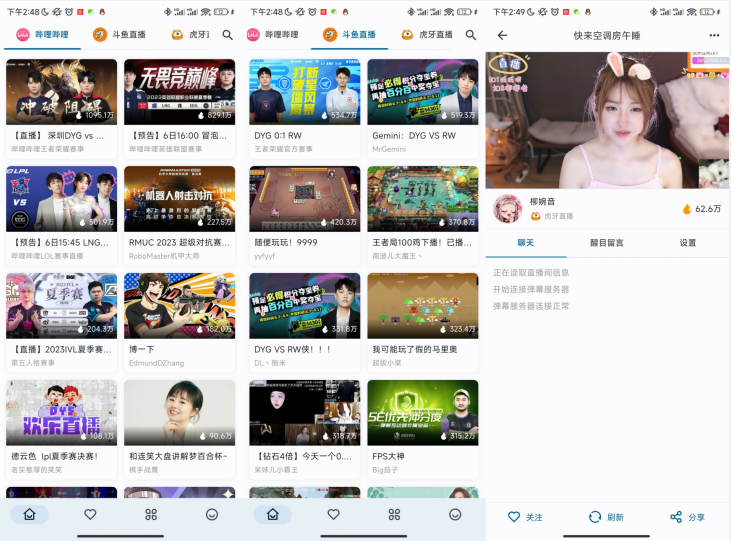Tap the favorites heart icon on the 斗鱼直播 list screen
731x541 pixels.
(333, 514)
